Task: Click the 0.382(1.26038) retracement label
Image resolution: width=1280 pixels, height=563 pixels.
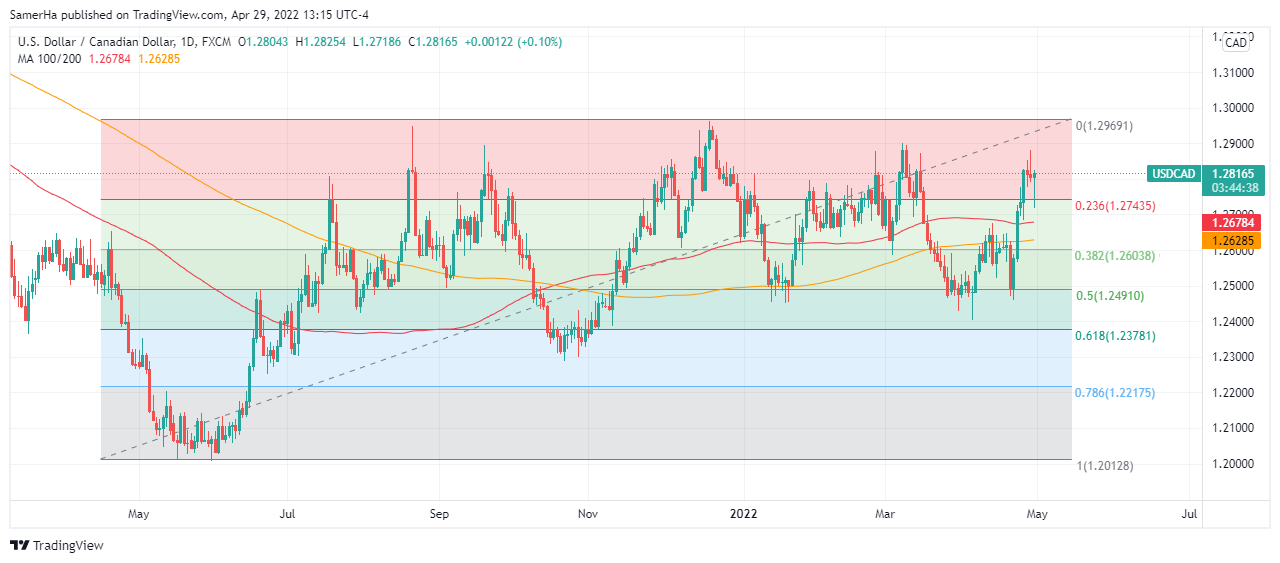Action: coord(1115,256)
